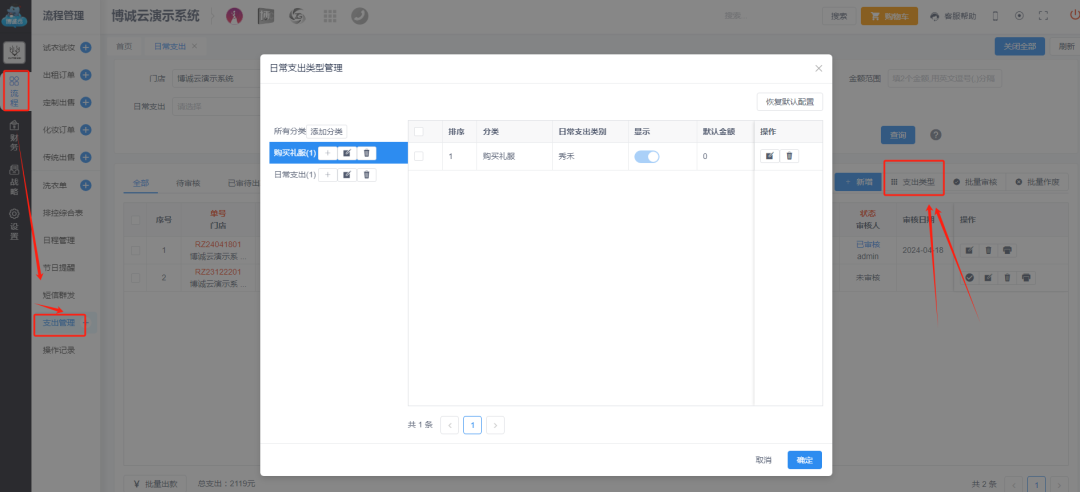Switch to the 首页 tab
This screenshot has width=1080, height=492.
124,46
